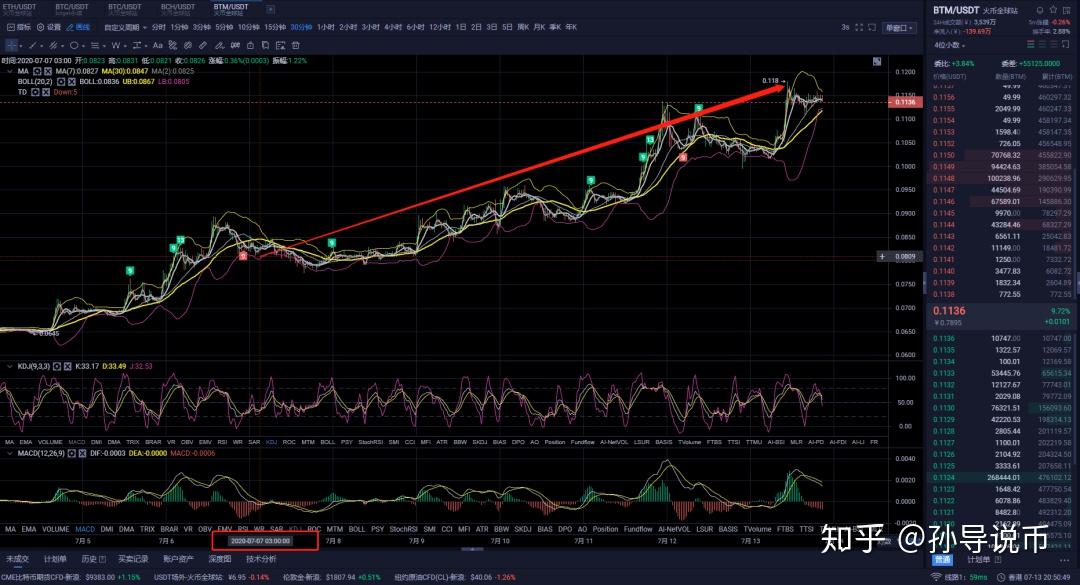Screen dimensions: 1080x585
Task: Open the 自定义周期 custom period dropdown
Action: click(x=125, y=28)
